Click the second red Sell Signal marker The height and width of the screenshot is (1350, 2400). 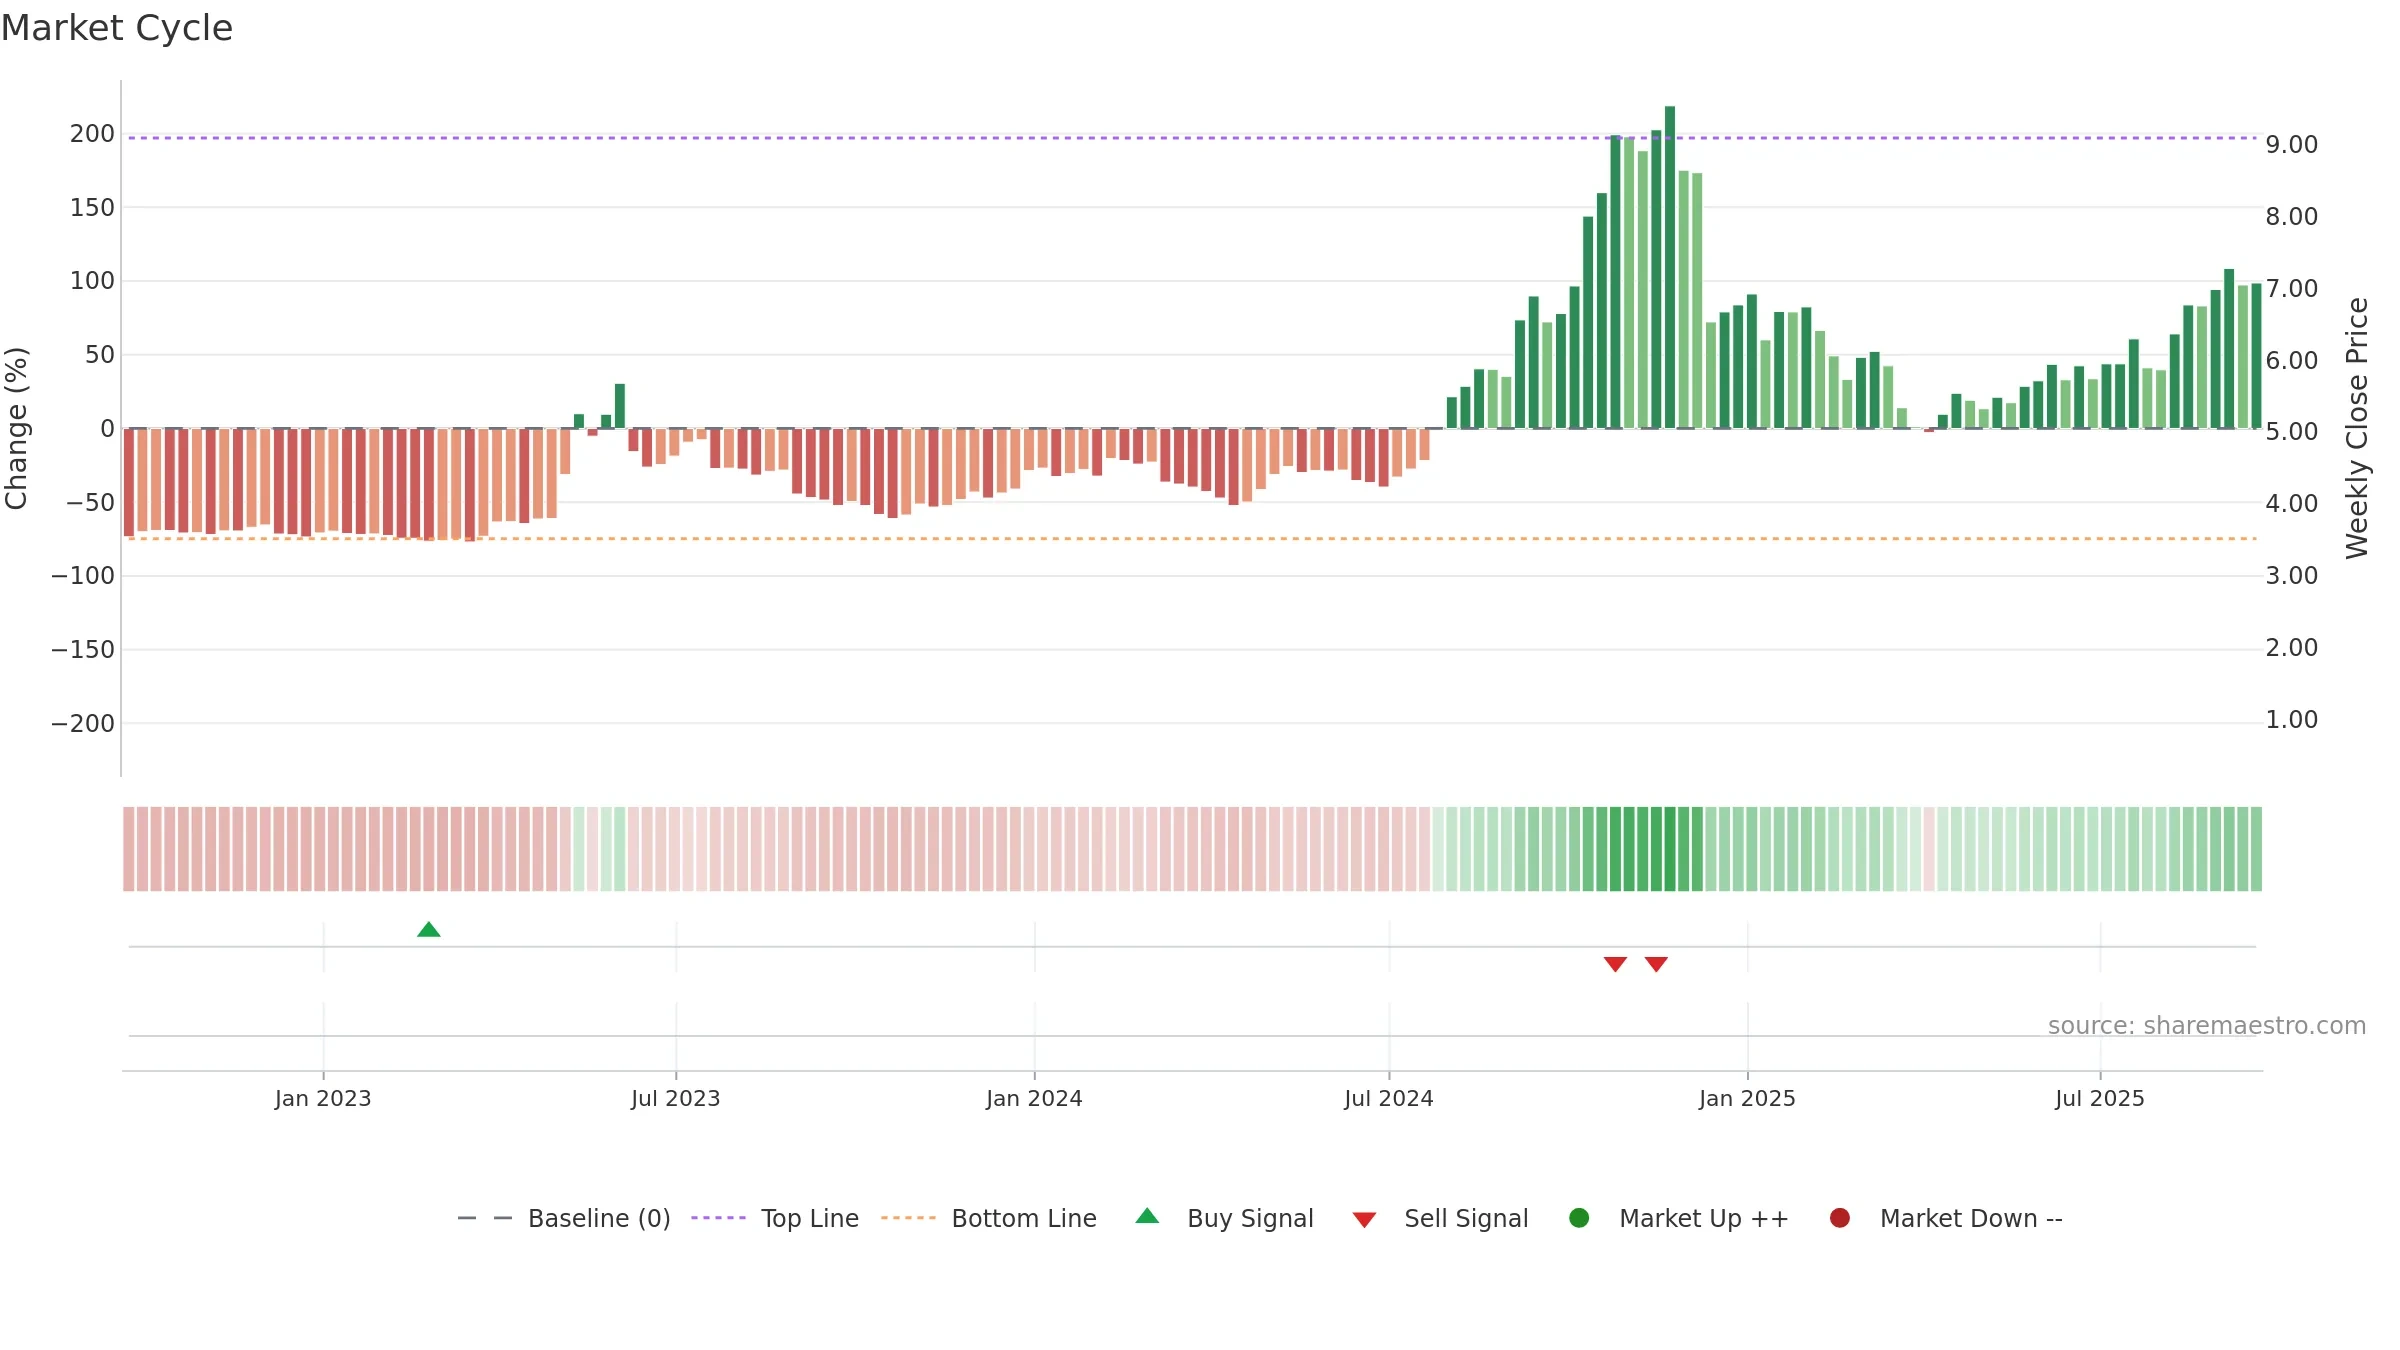(x=1656, y=964)
